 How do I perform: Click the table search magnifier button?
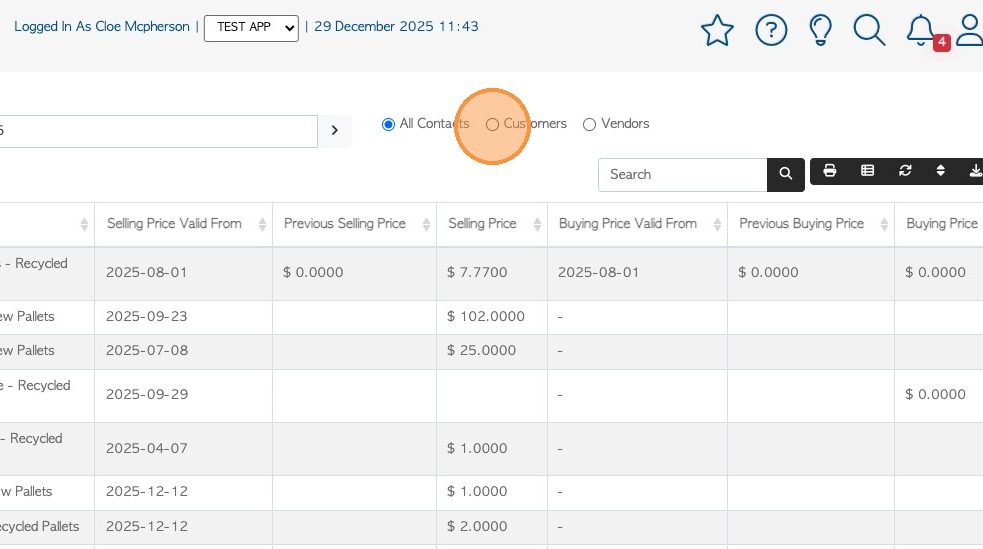[786, 174]
